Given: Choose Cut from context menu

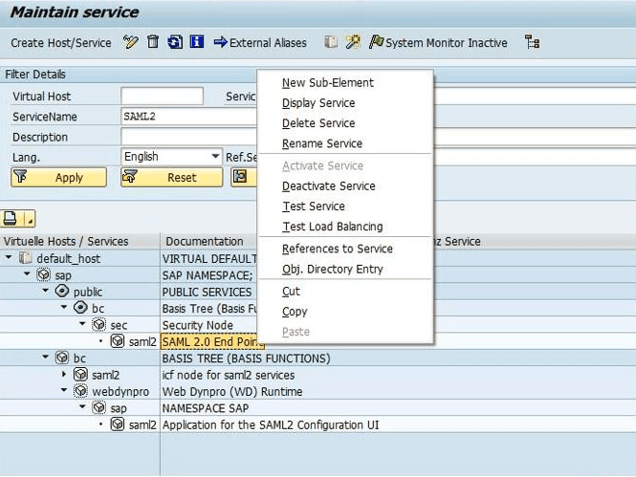Looking at the screenshot, I should [x=291, y=291].
